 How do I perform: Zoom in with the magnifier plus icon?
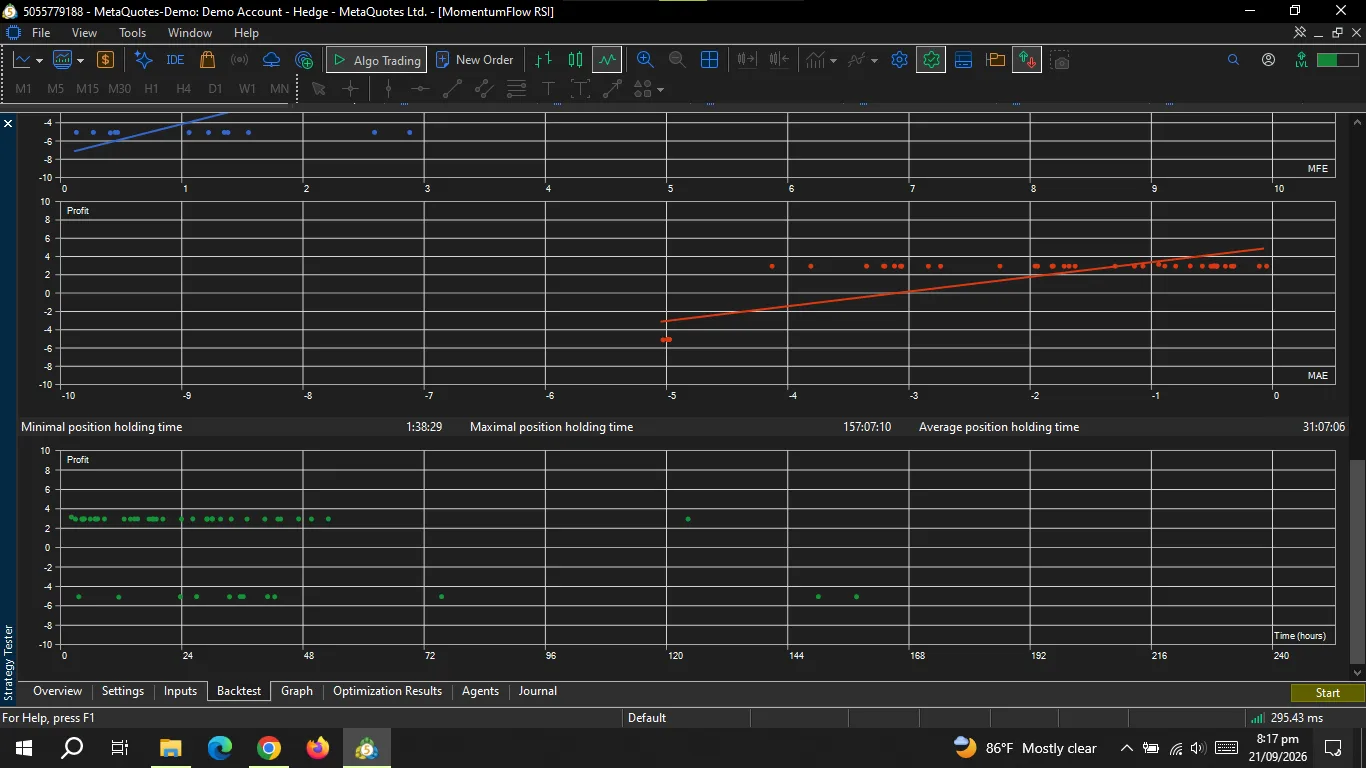pos(645,60)
